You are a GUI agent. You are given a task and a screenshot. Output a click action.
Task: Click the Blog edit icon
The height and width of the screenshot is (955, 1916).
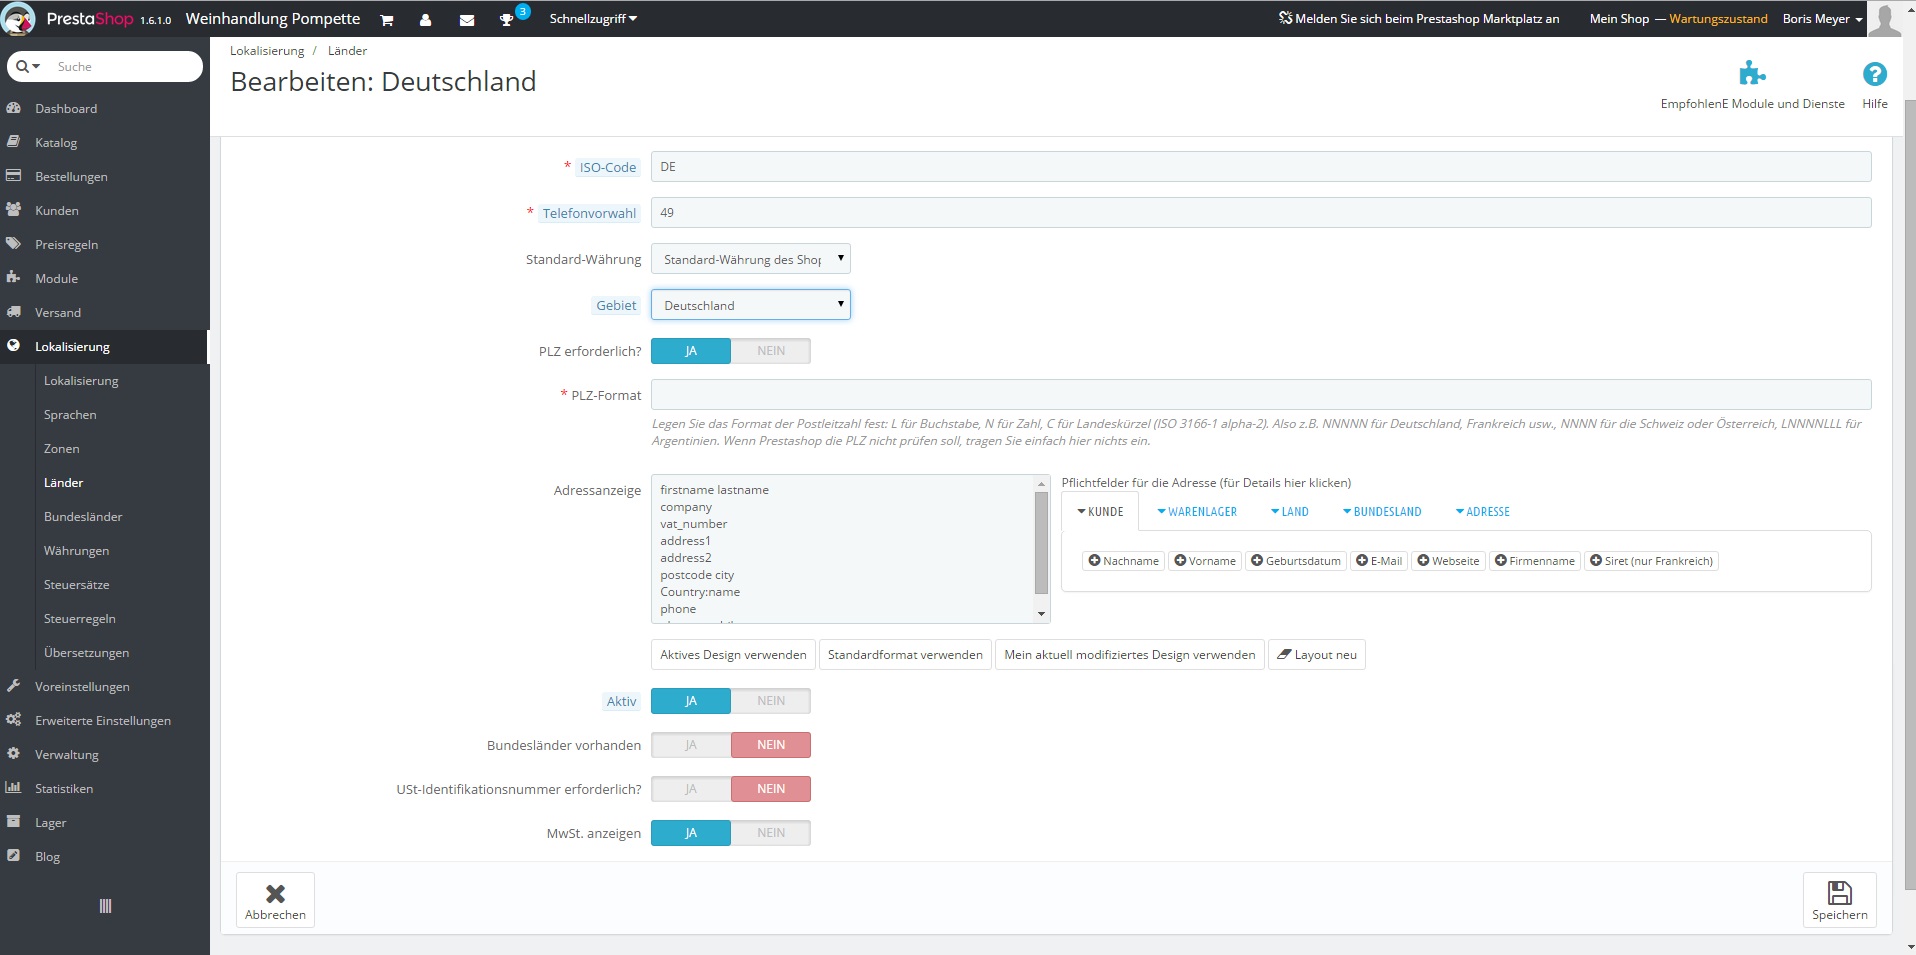14,856
